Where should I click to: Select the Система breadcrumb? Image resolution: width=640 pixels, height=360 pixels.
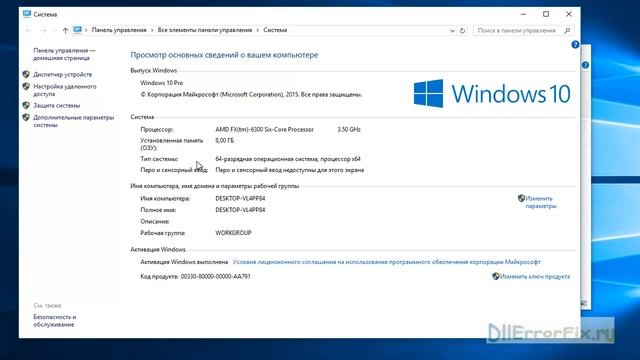coord(275,30)
